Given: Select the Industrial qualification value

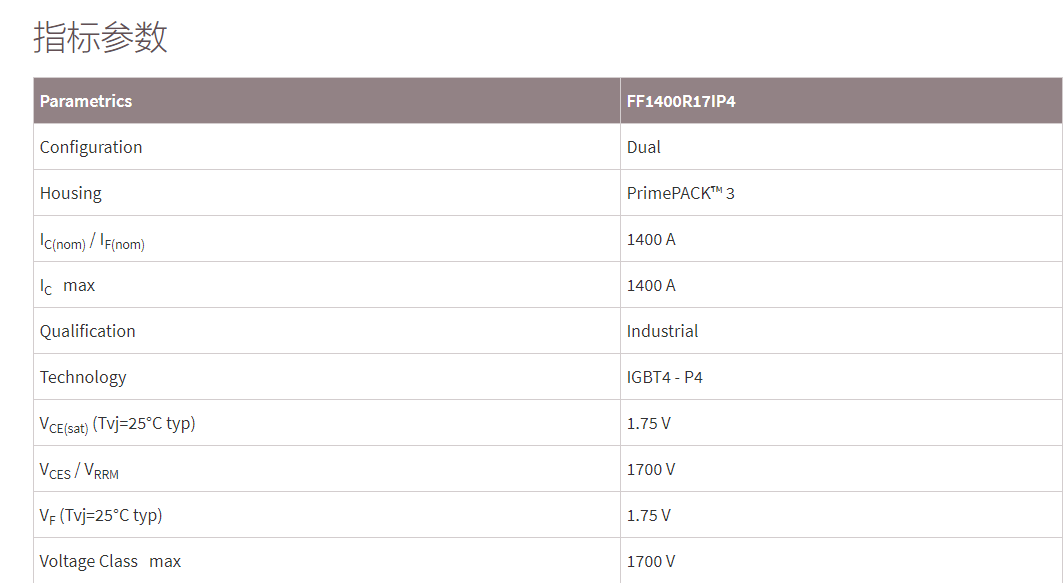Looking at the screenshot, I should [662, 331].
